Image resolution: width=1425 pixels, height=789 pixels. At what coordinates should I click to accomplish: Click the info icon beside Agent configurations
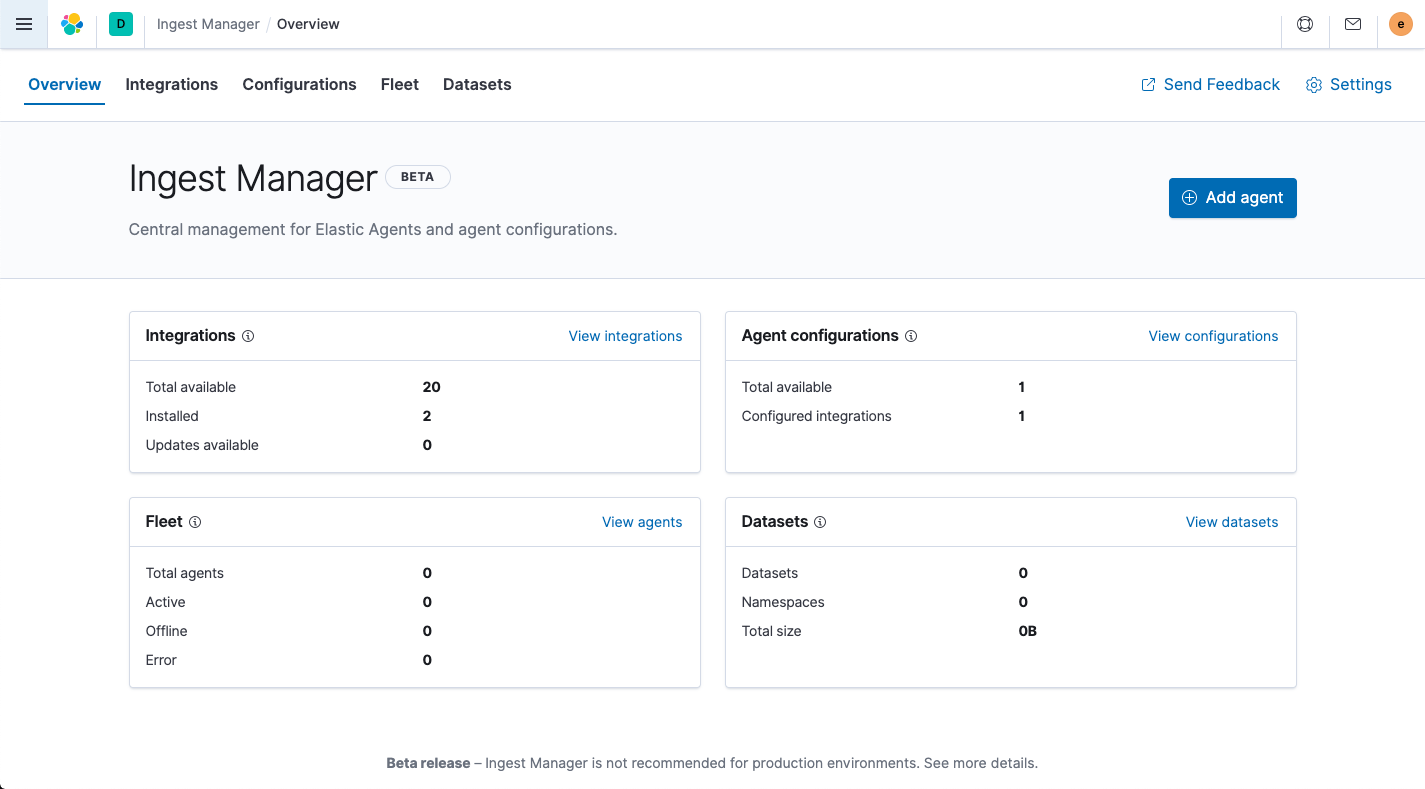(911, 336)
